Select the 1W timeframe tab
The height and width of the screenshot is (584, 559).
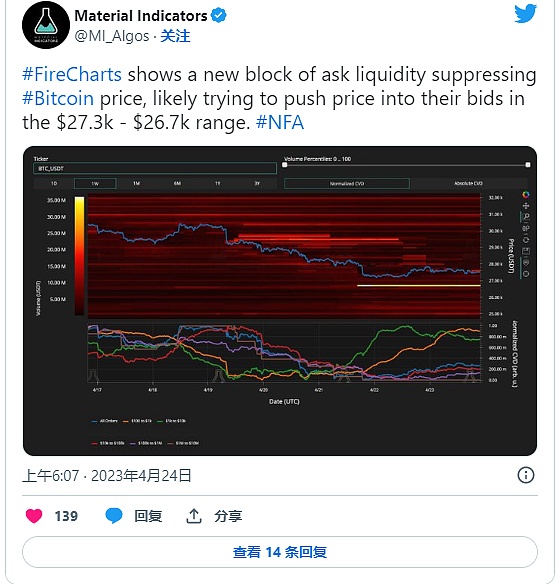pos(95,183)
